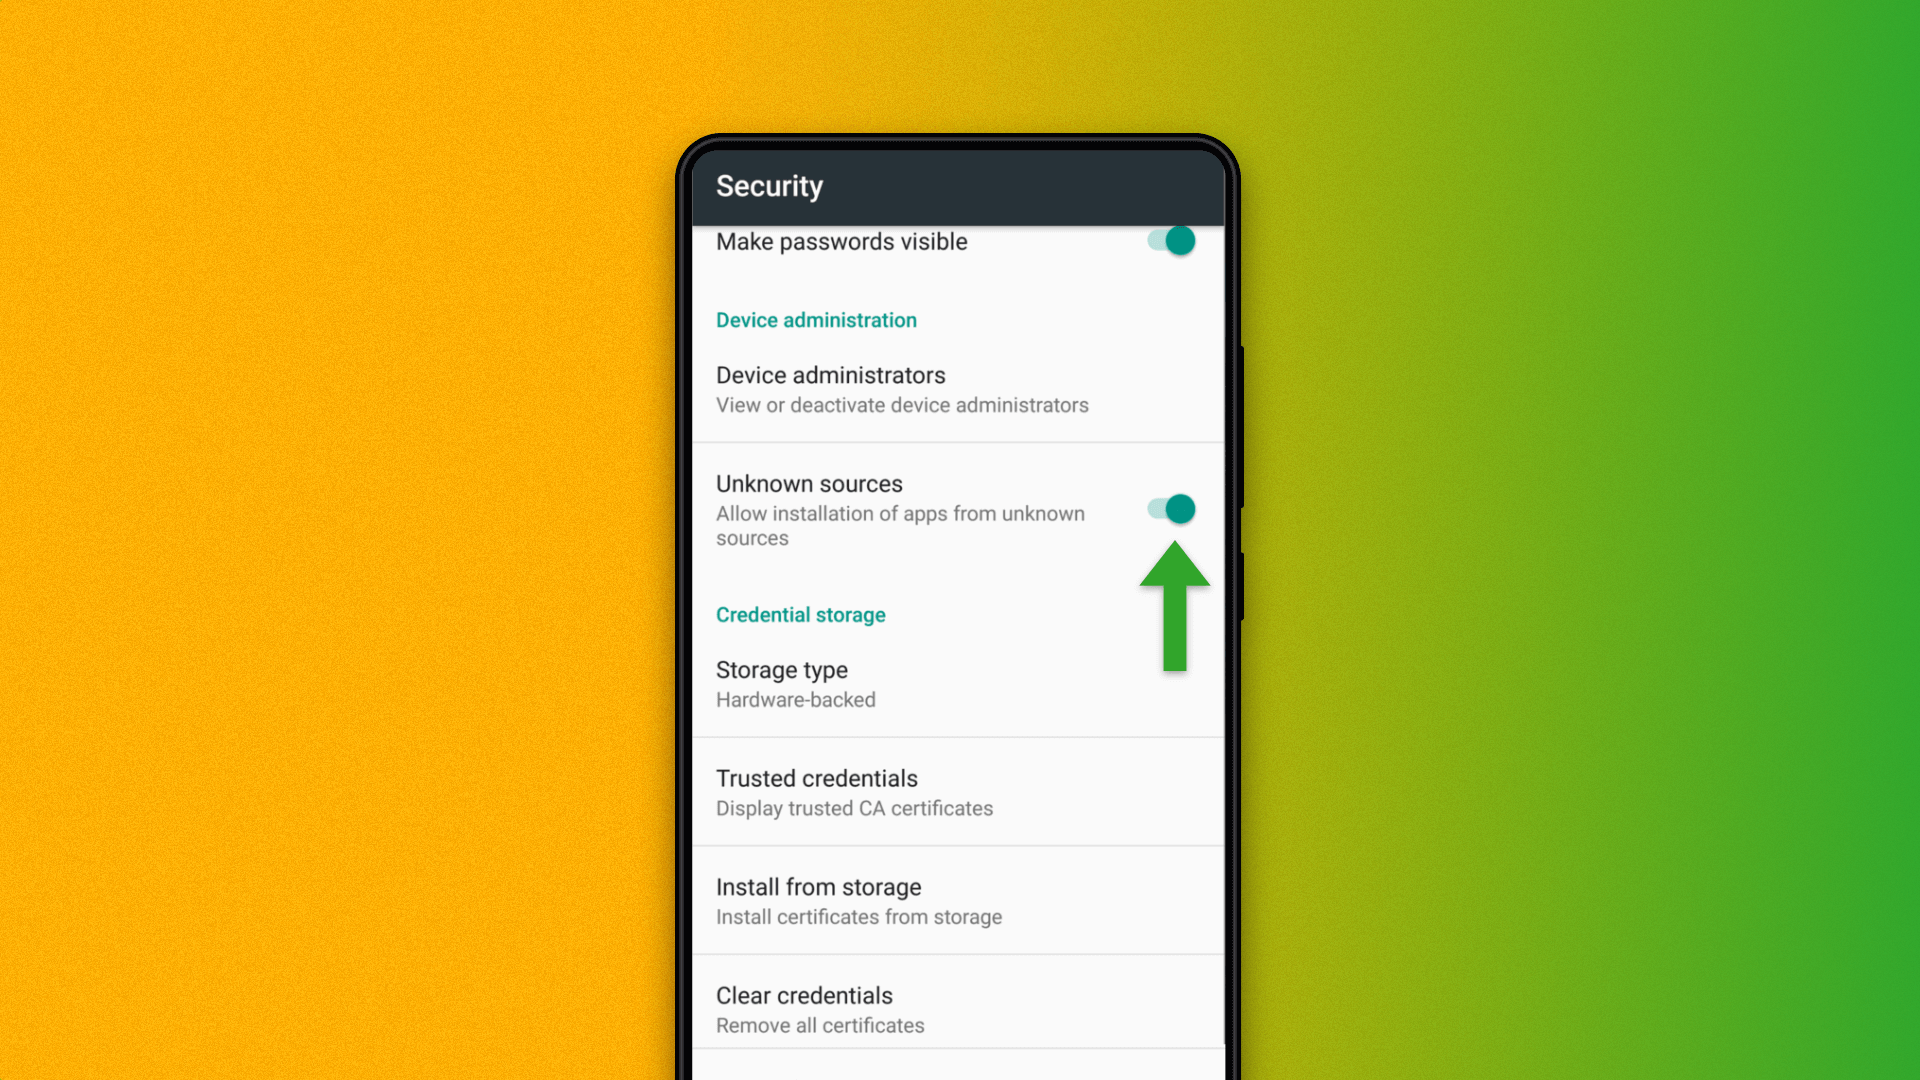Open Device administrators settings
This screenshot has width=1920, height=1080.
point(959,388)
